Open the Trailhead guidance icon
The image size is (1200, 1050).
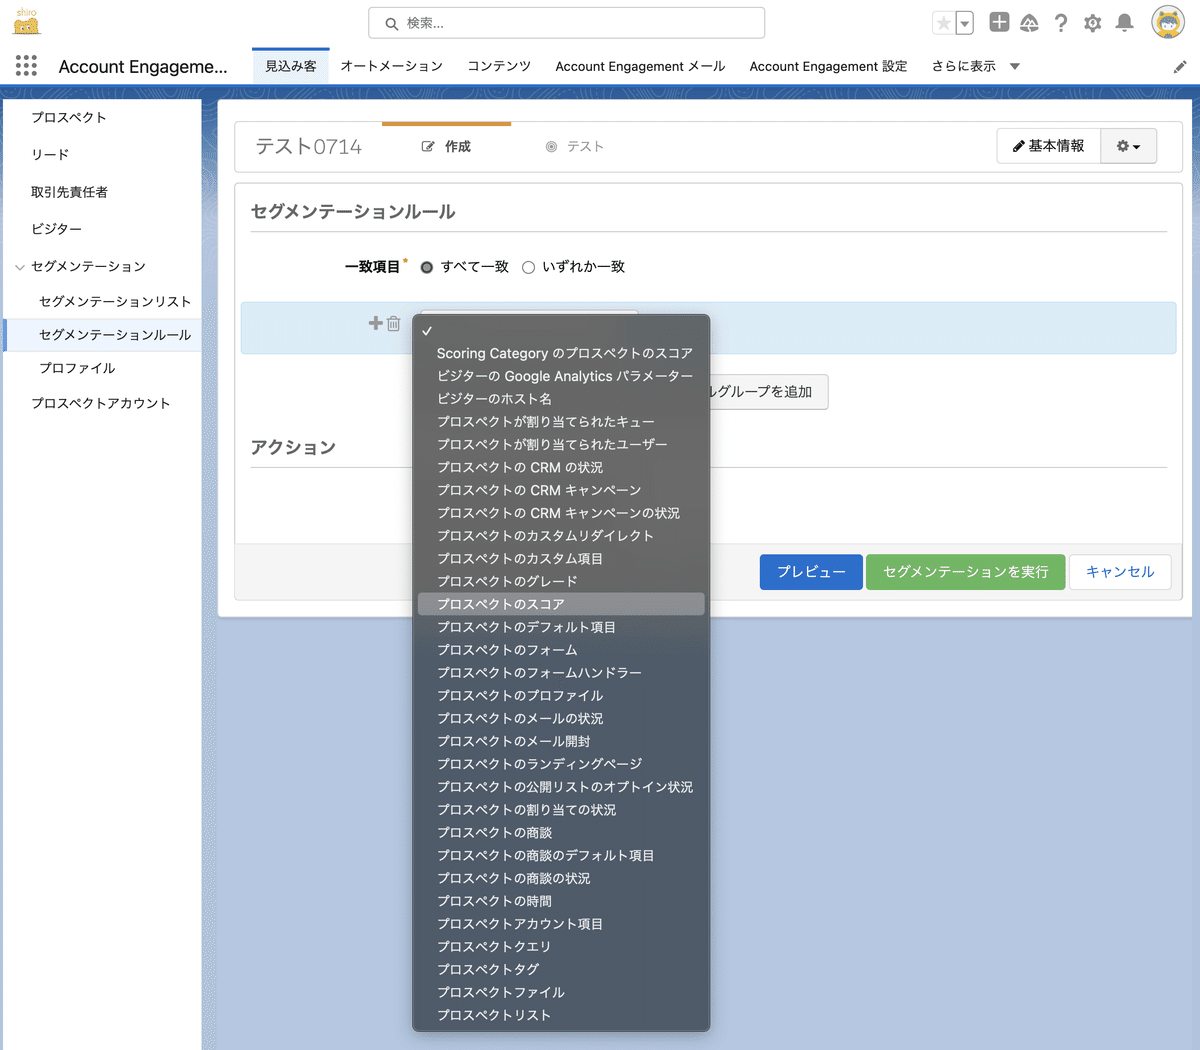click(1029, 22)
